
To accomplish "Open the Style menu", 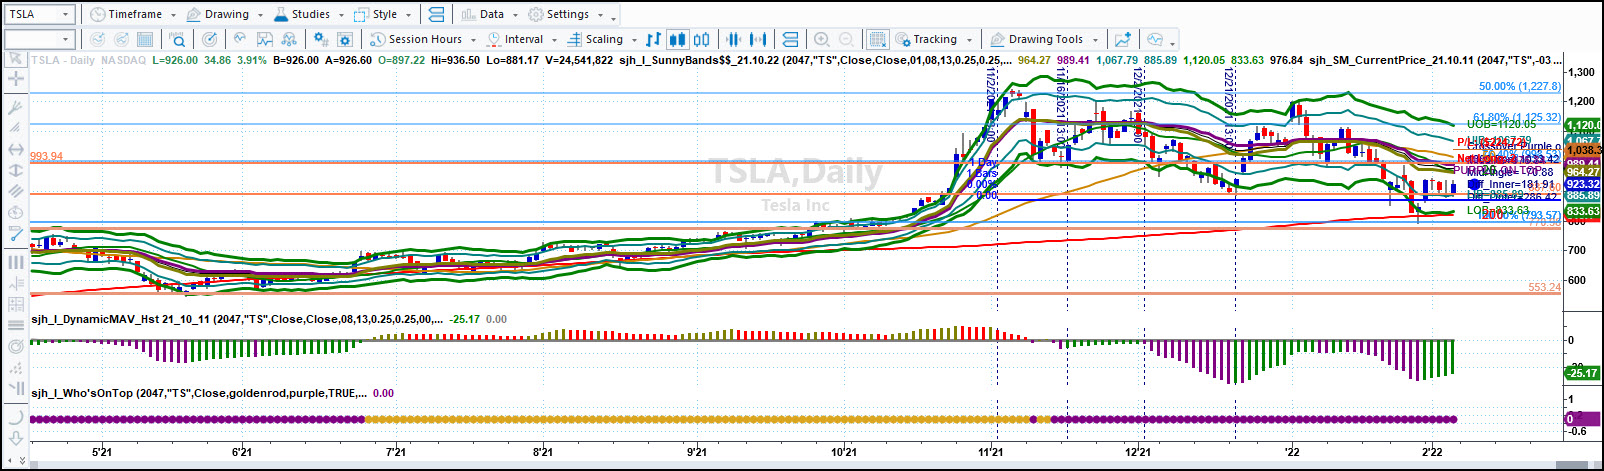I will (x=383, y=14).
